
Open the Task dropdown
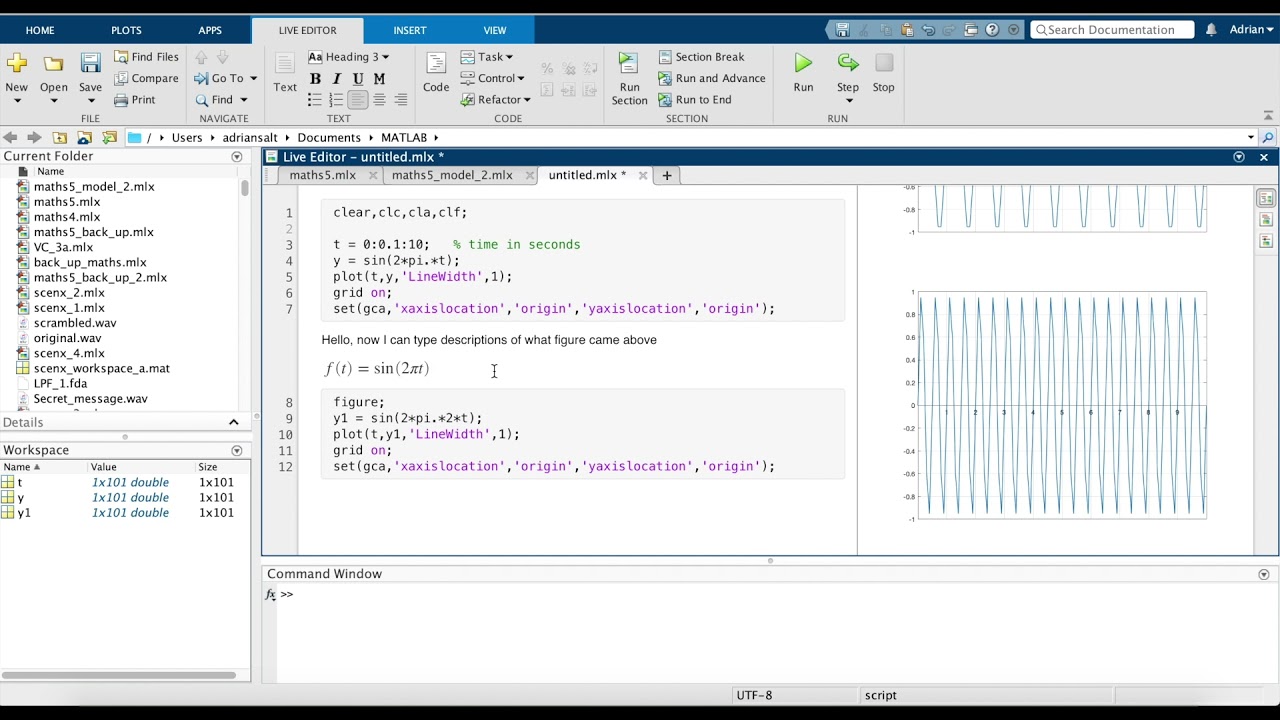coord(487,57)
